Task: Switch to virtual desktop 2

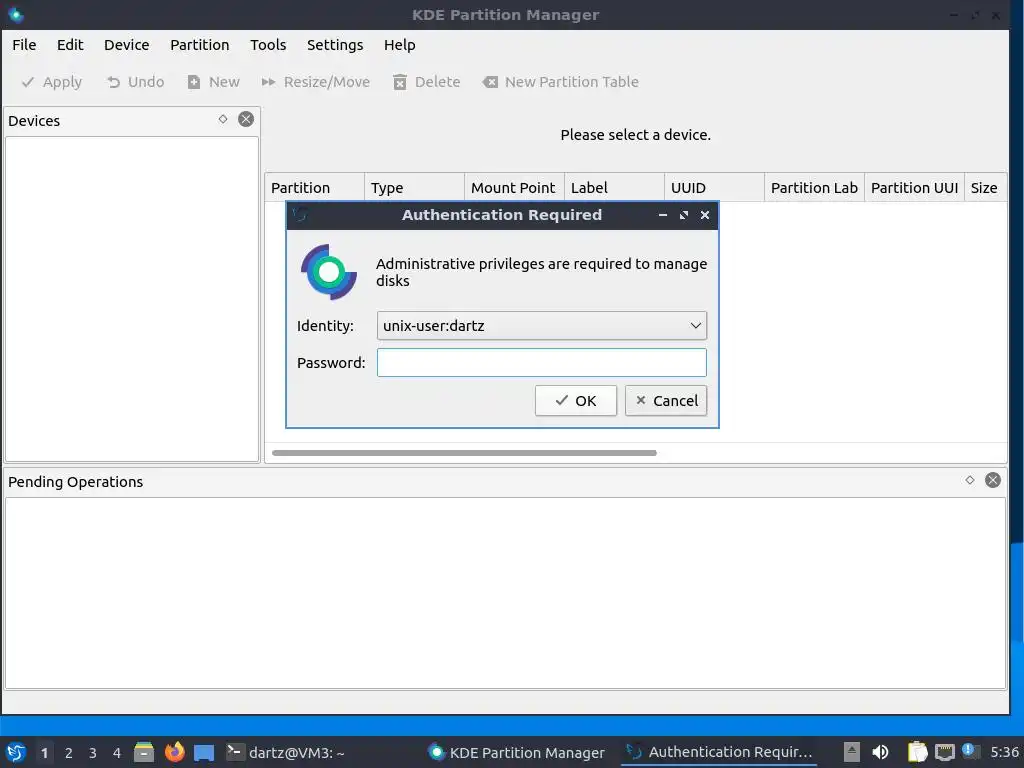Action: tap(69, 753)
